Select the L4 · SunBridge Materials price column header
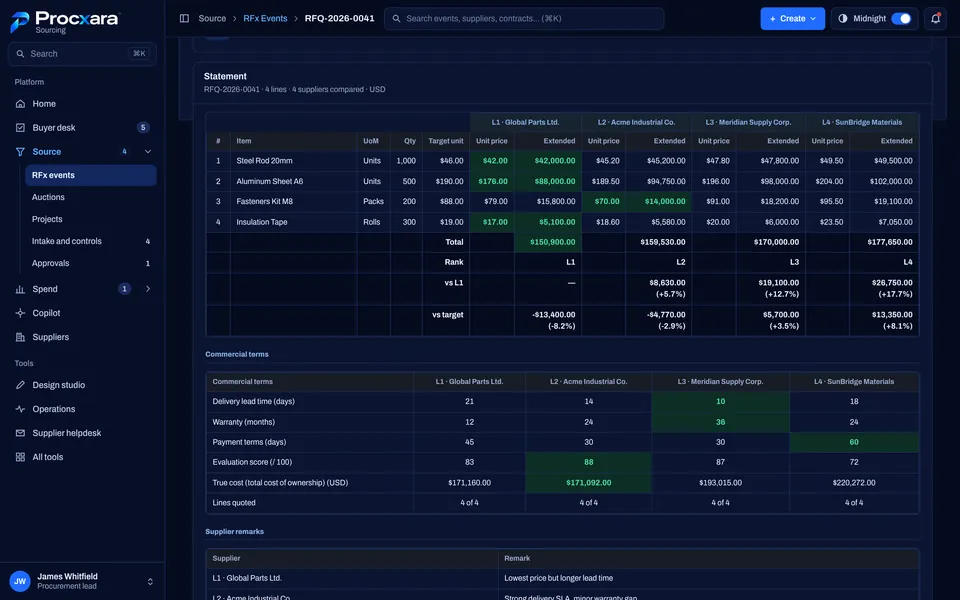 tap(862, 122)
